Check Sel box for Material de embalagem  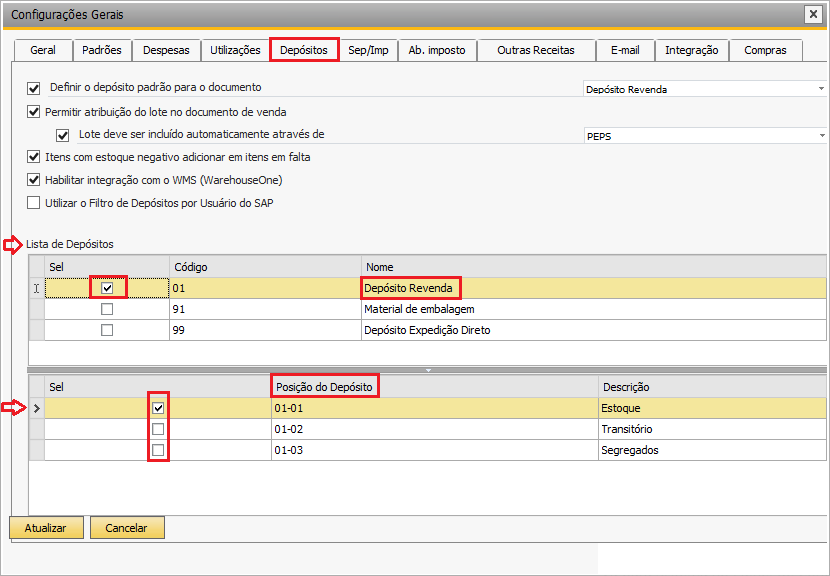click(x=107, y=309)
